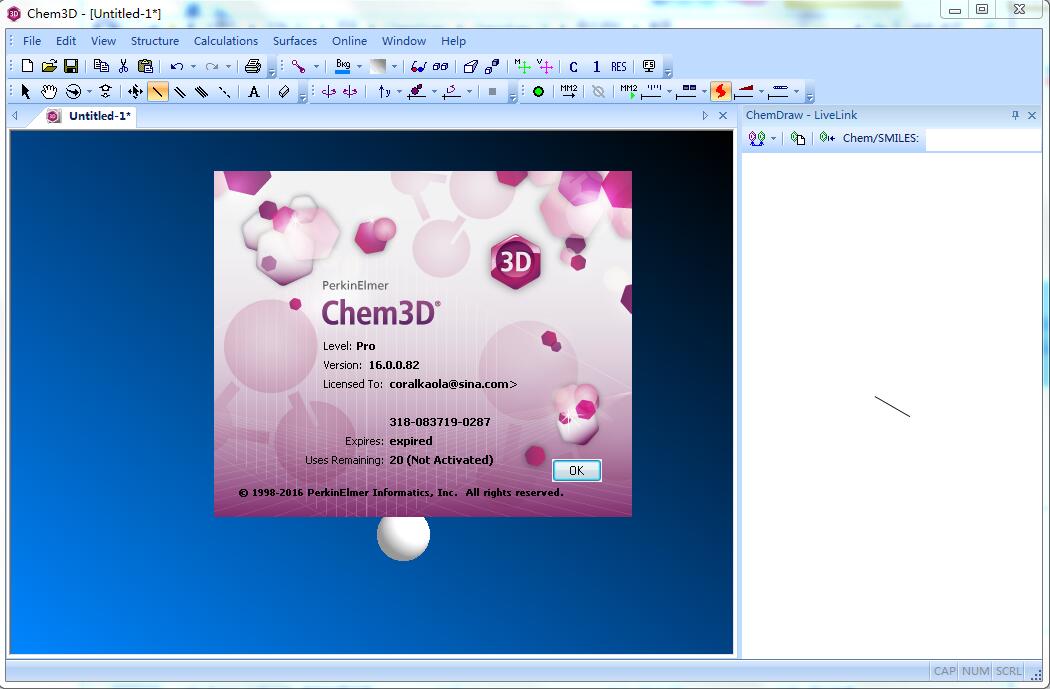The width and height of the screenshot is (1050, 689).
Task: Select the single bond drawing tool
Action: click(156, 91)
